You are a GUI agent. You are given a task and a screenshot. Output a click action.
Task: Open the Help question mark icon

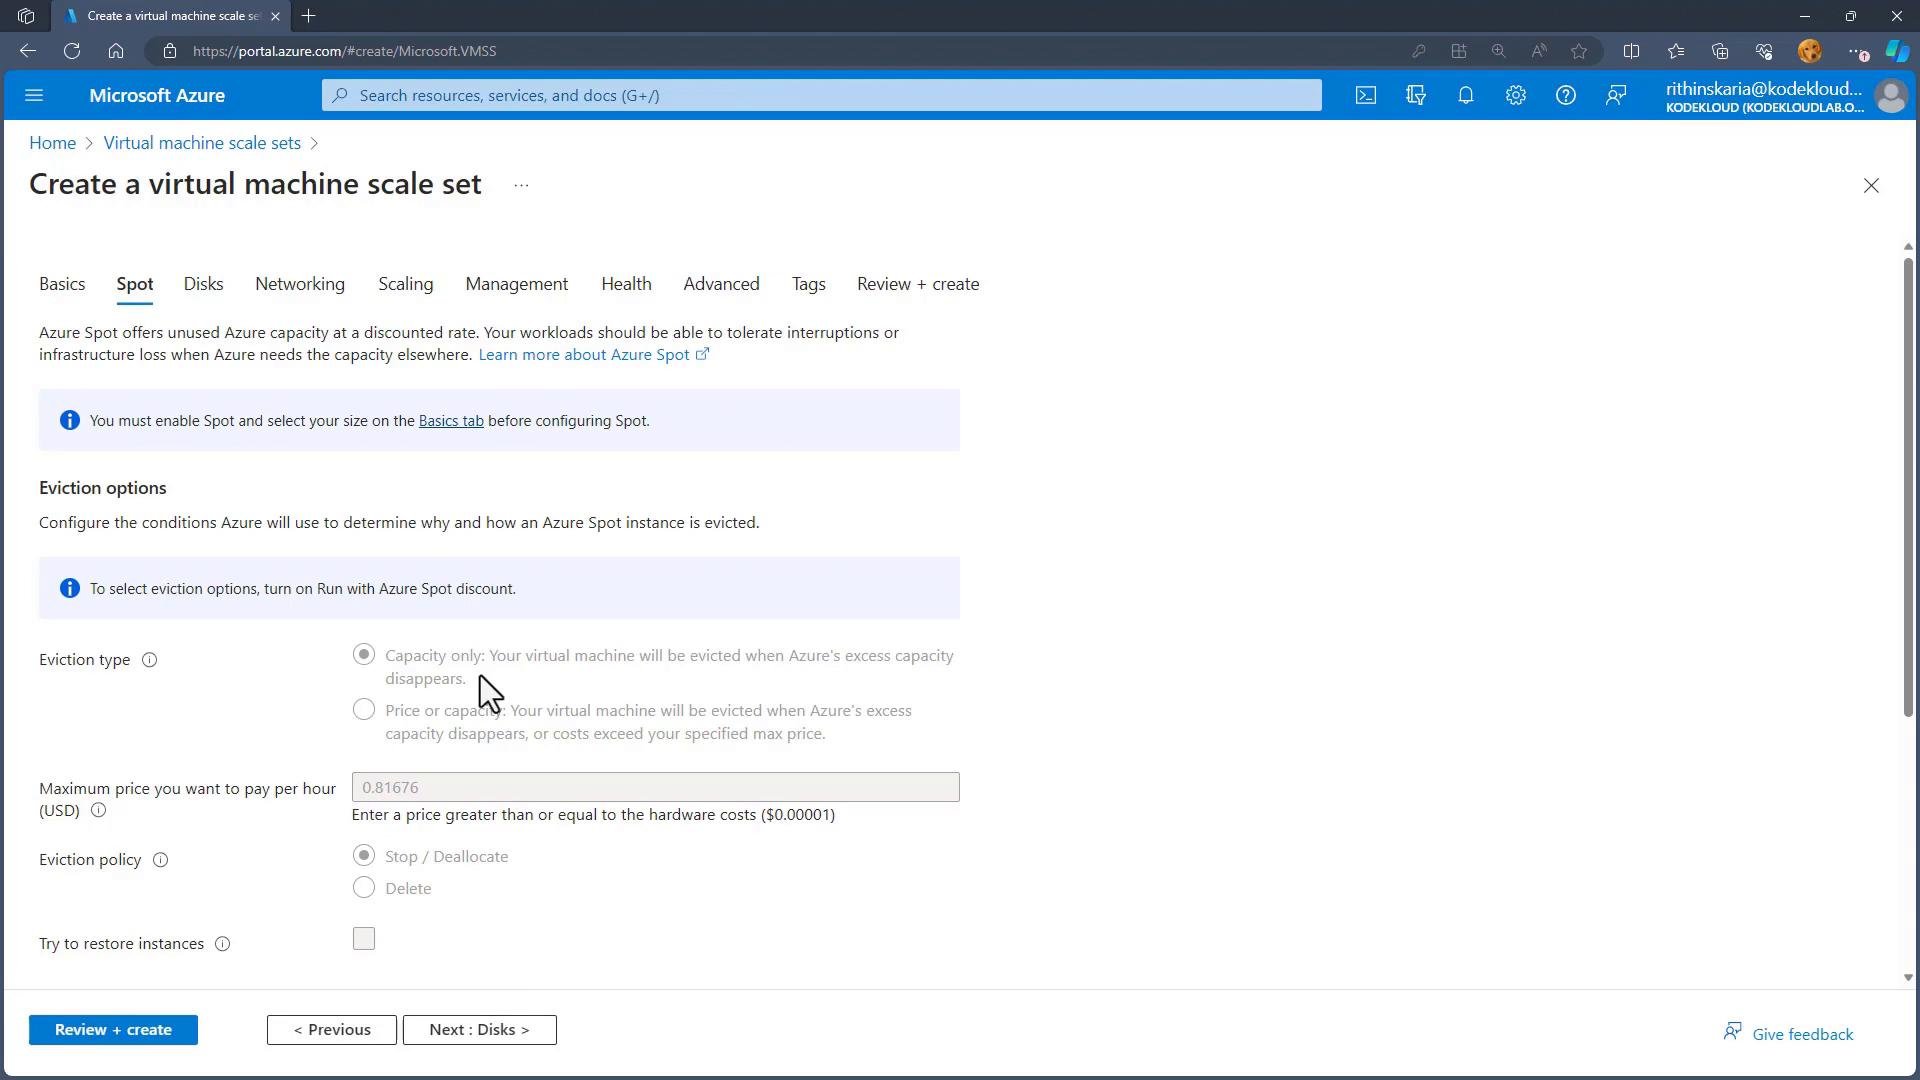coord(1566,95)
